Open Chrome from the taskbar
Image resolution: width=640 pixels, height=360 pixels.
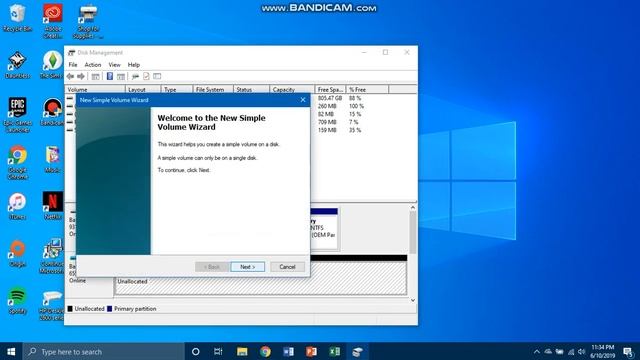click(265, 351)
